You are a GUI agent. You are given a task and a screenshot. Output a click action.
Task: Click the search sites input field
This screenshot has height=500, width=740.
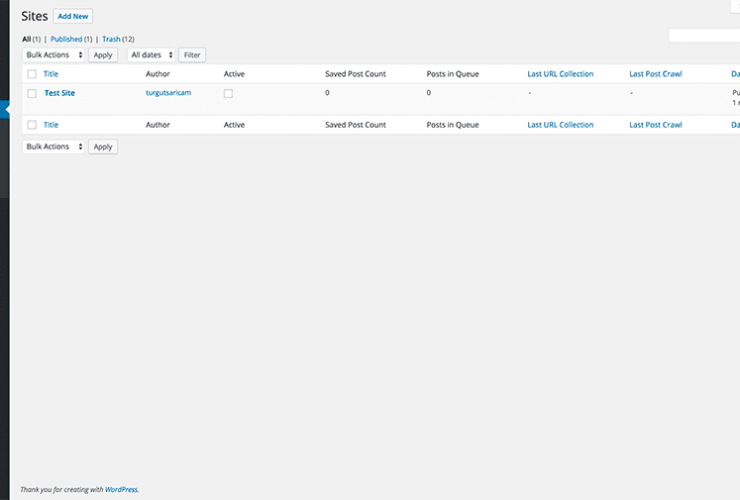coord(704,36)
